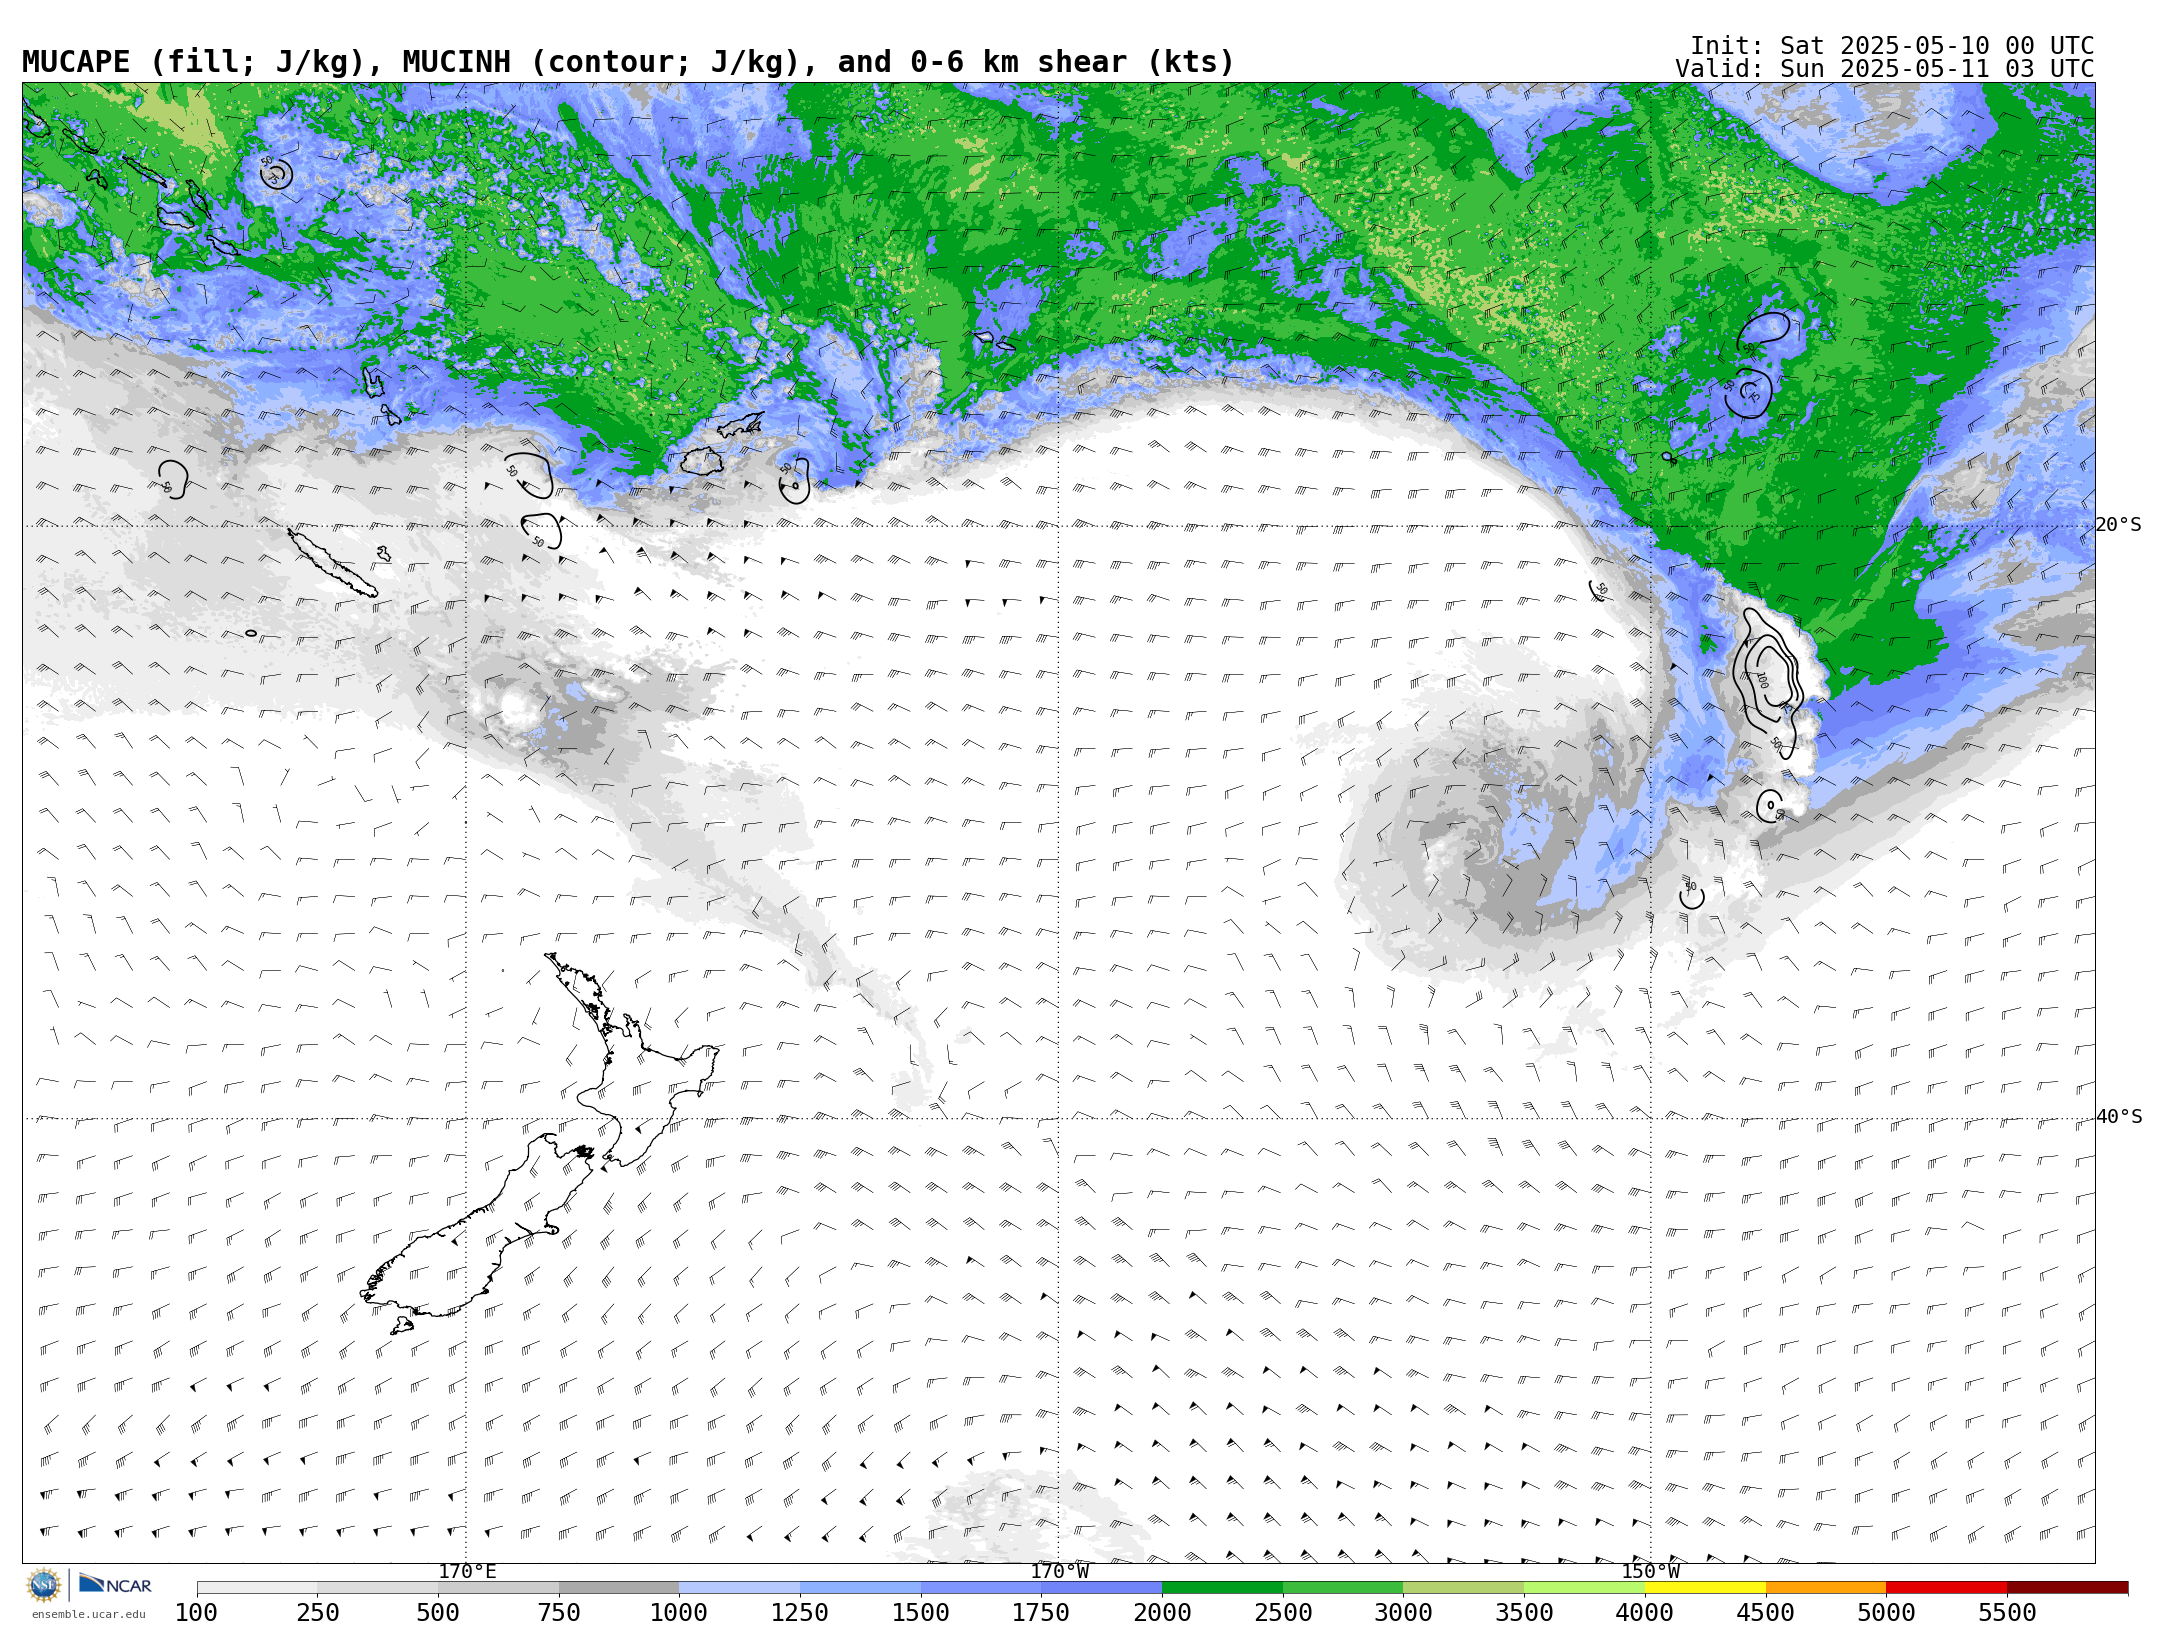Click the 3000 colorbar label

(x=1403, y=1612)
